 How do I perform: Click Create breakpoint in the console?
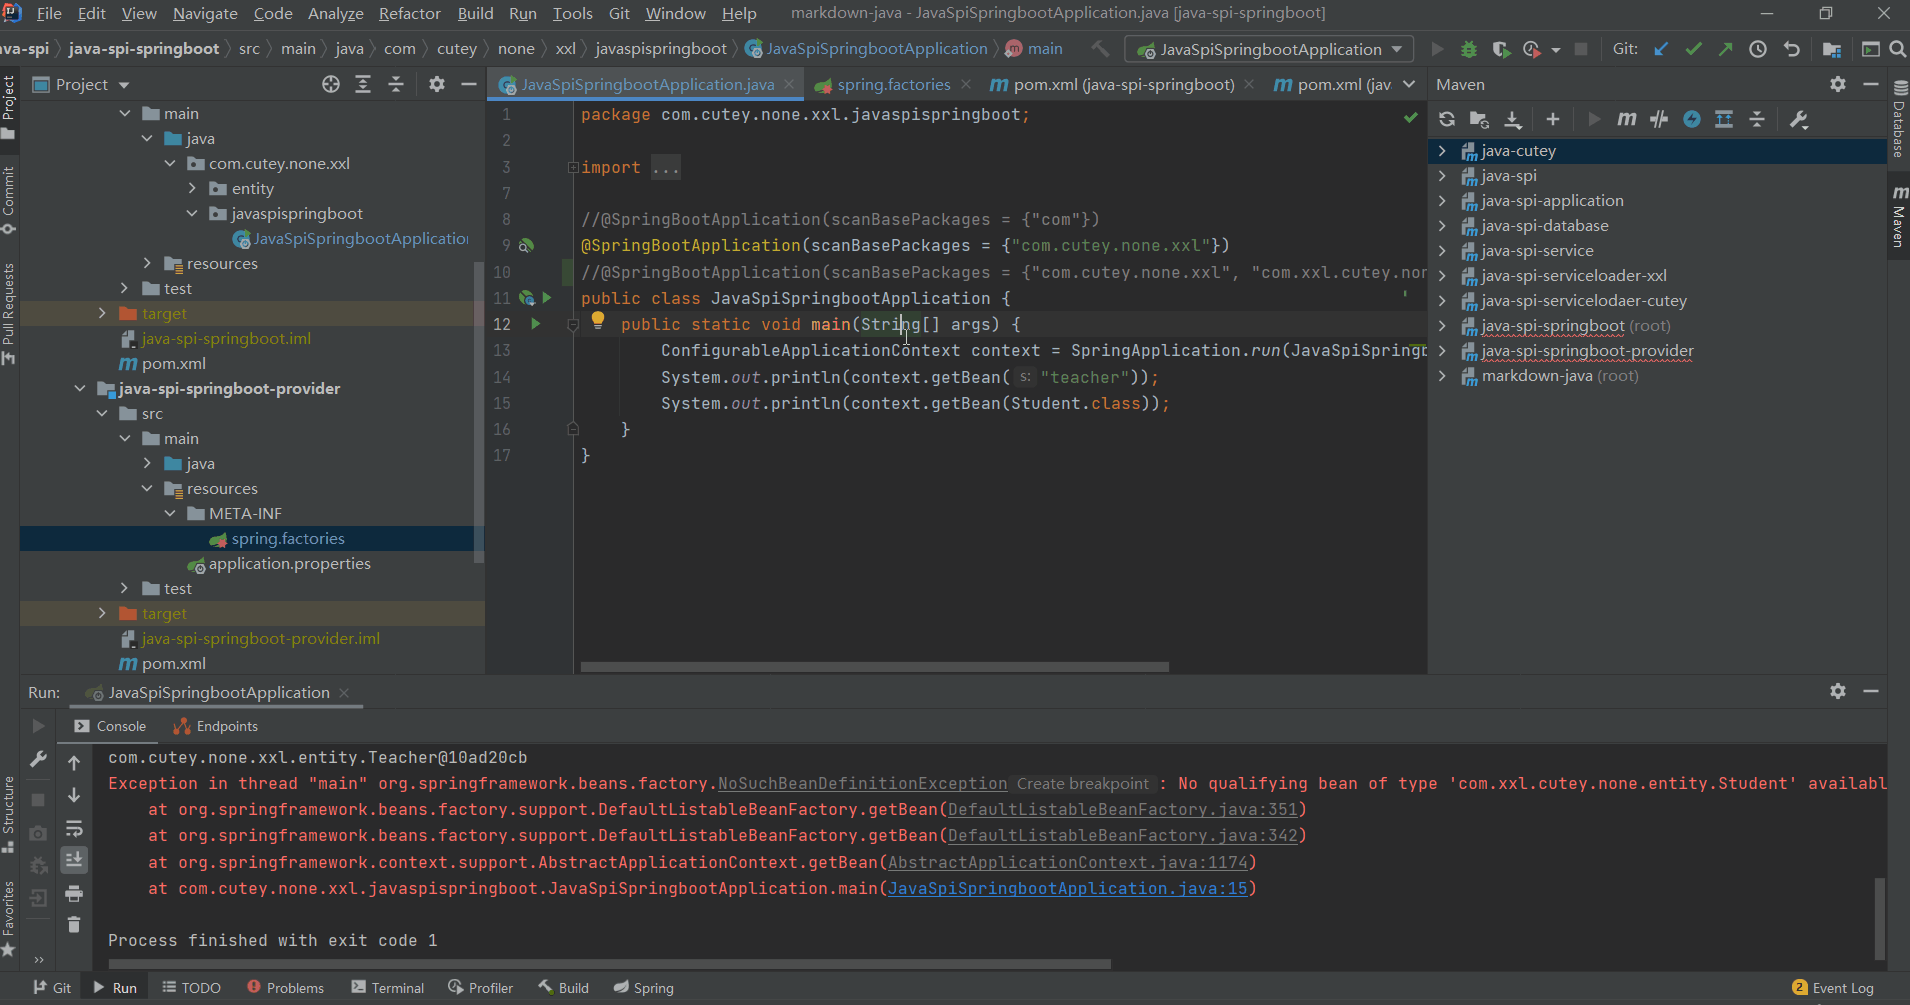click(x=1082, y=784)
